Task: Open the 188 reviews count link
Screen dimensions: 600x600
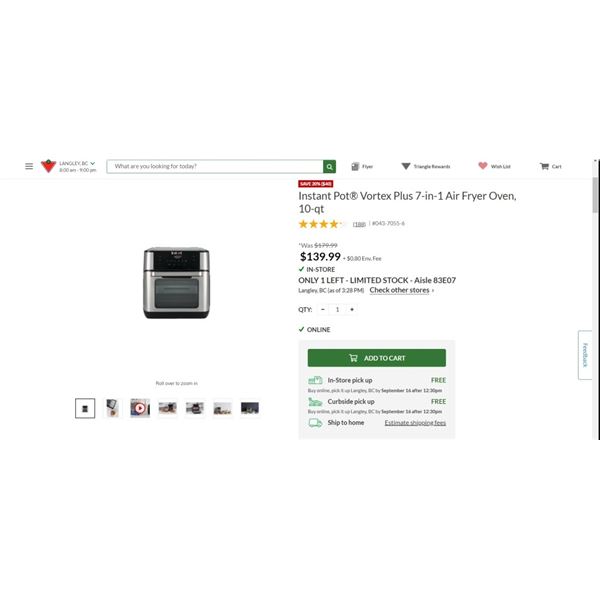Action: click(x=359, y=224)
